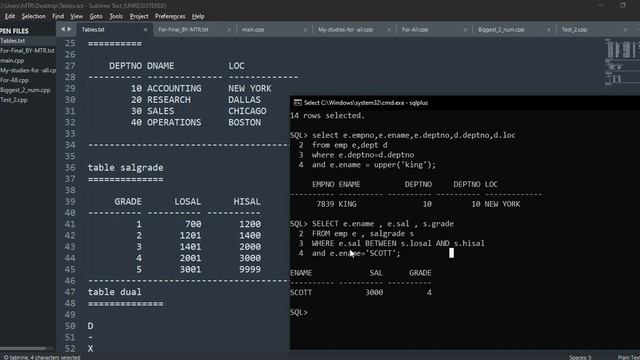Open the Goto menu
The width and height of the screenshot is (640, 360).
(96, 16)
